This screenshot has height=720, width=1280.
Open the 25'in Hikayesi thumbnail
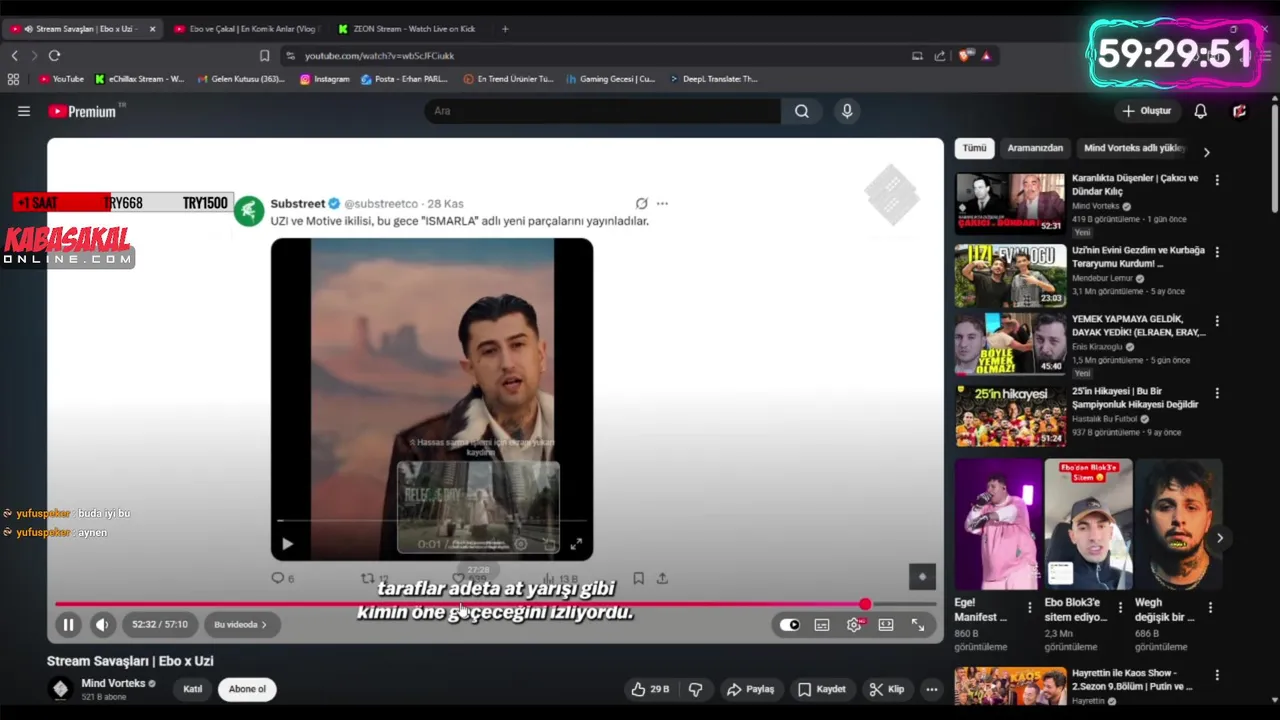[1010, 416]
